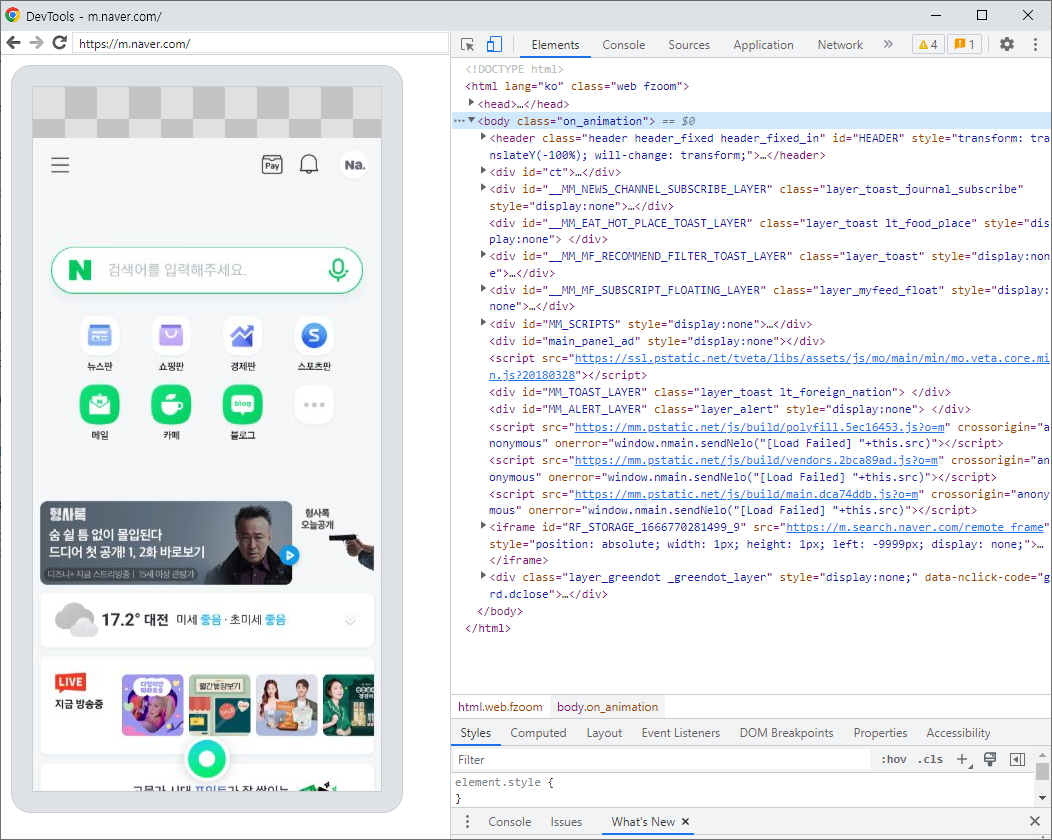Open the Layout tab
Screen dimensions: 1052x840
[x=604, y=733]
